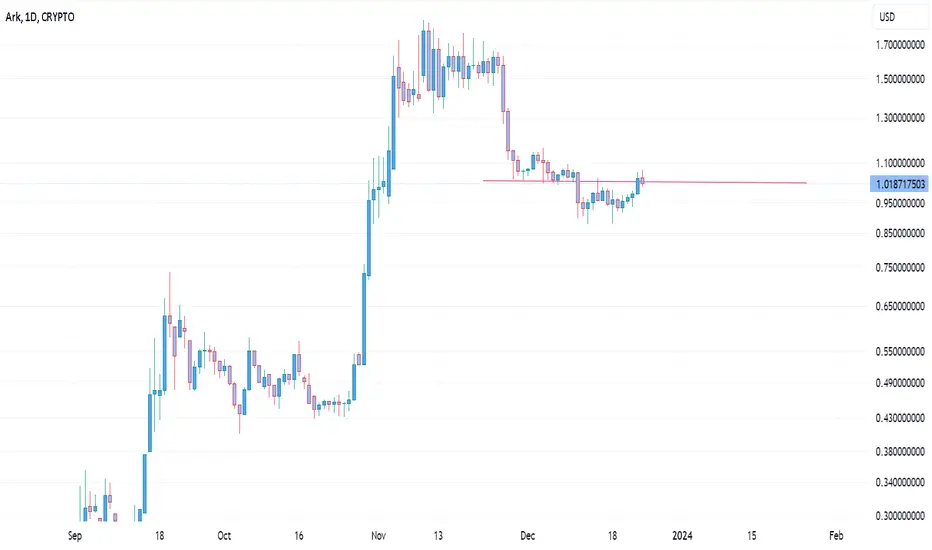Click the 0.650000000 price axis label
Image resolution: width=932 pixels, height=550 pixels.
pos(900,307)
